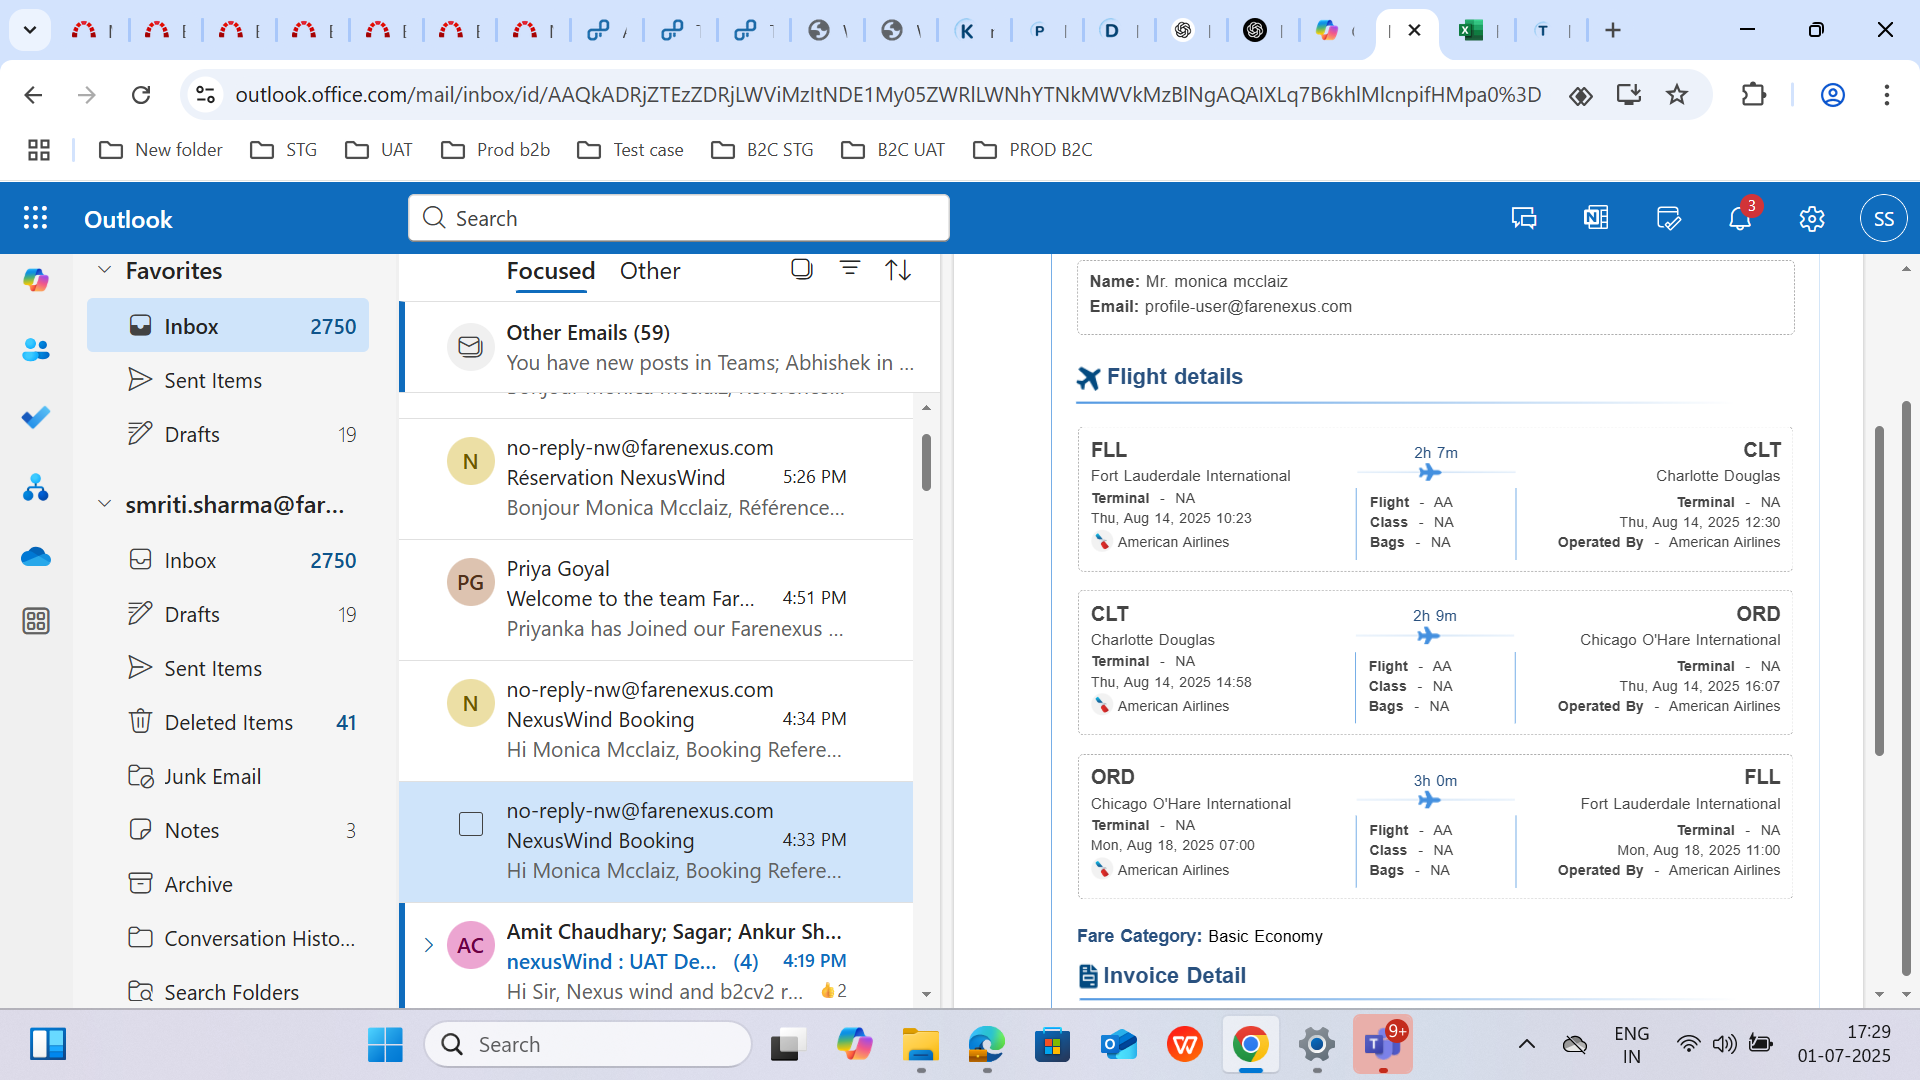This screenshot has width=1920, height=1080.
Task: Open notifications bell with 3 badge
Action: pos(1741,217)
